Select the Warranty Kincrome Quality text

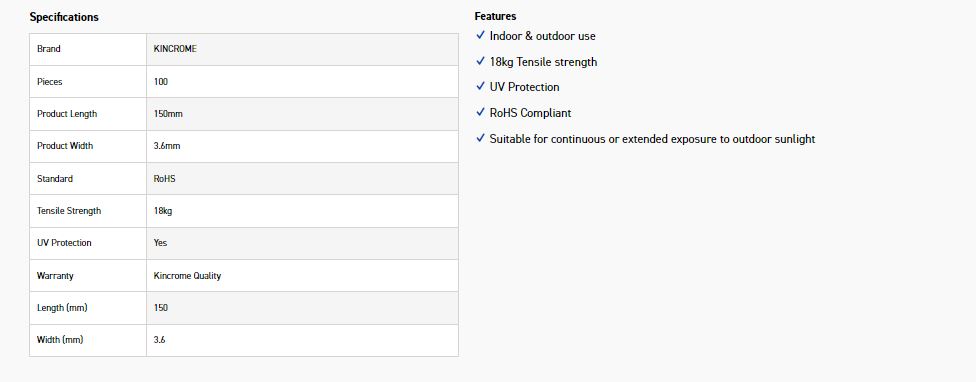point(187,276)
